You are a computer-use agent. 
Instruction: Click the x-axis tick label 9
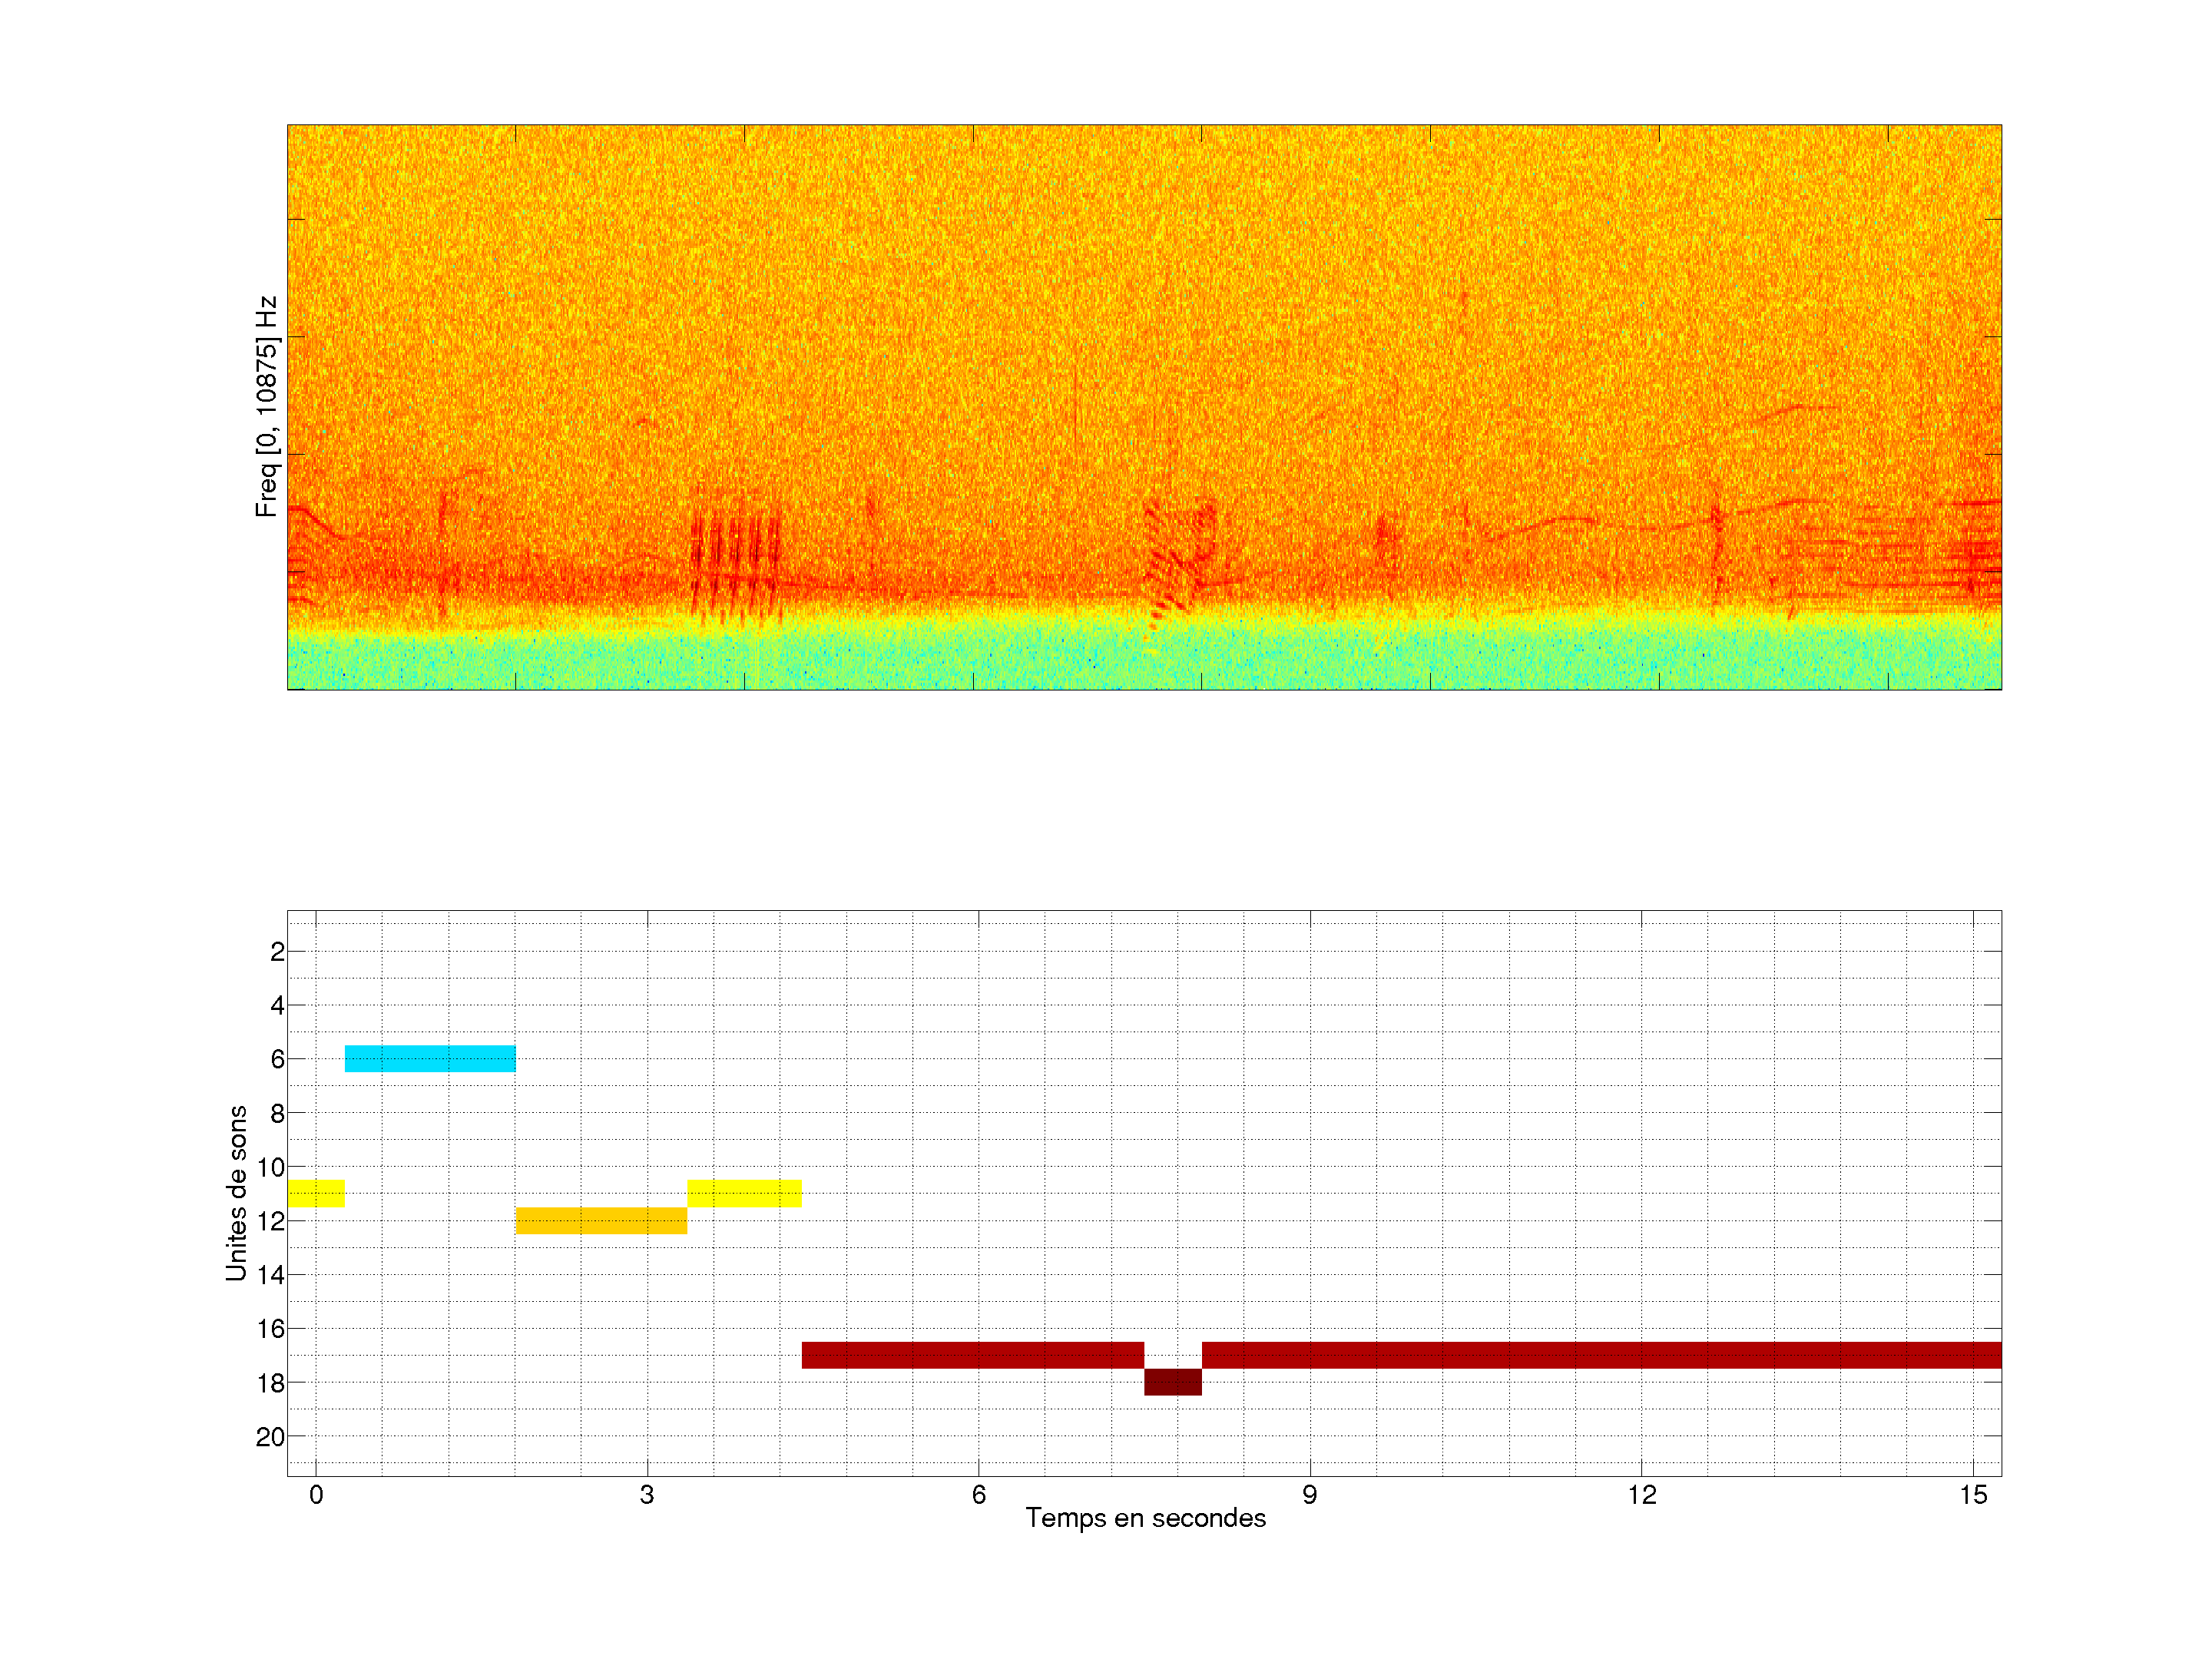click(x=1309, y=1495)
